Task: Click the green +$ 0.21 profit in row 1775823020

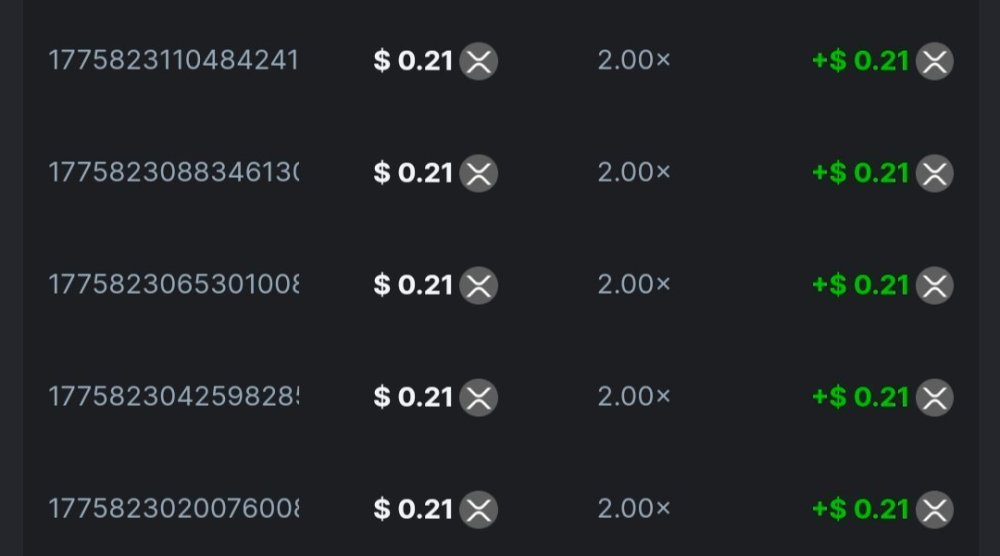Action: click(x=861, y=509)
